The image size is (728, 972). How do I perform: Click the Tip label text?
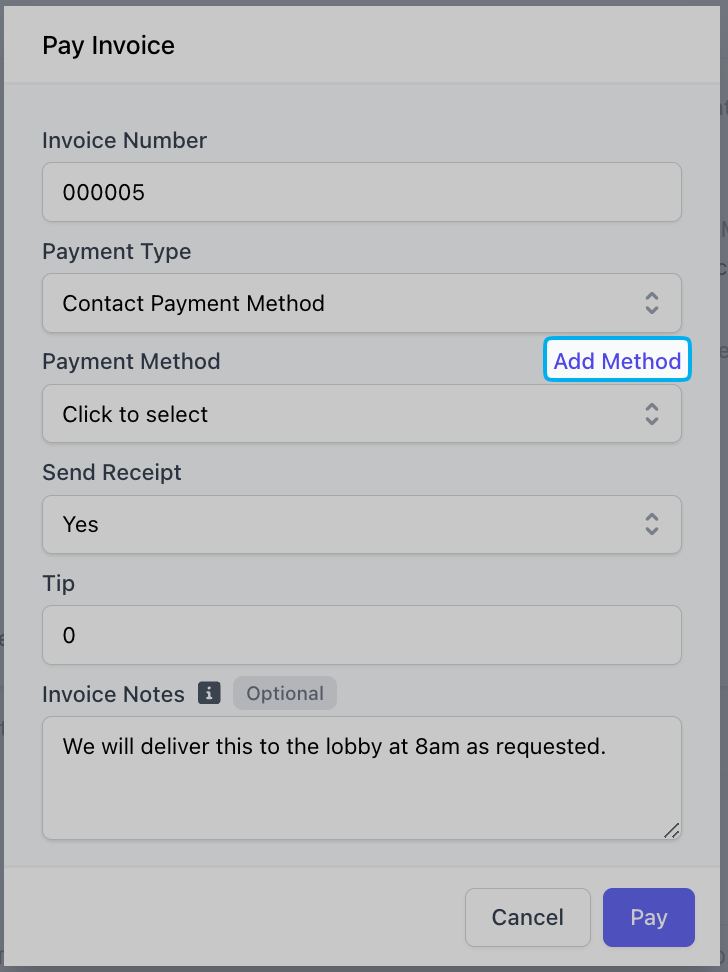tap(58, 584)
